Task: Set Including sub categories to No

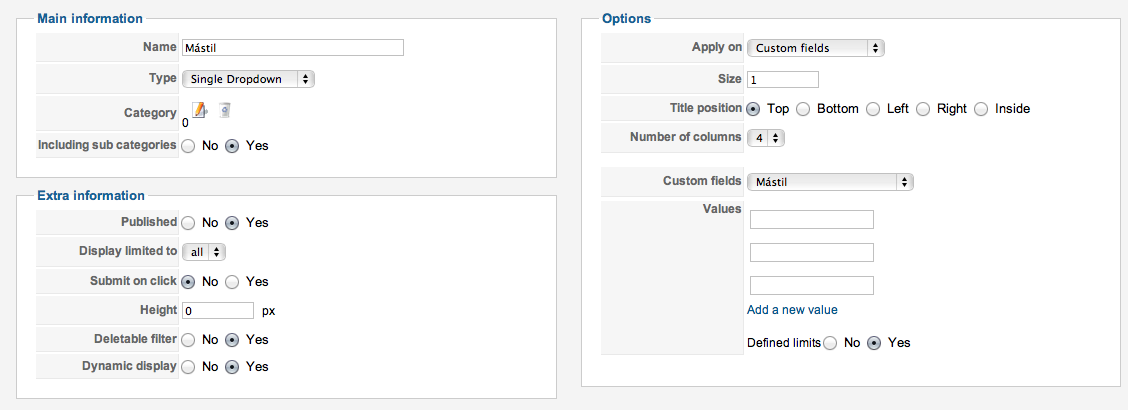Action: [x=189, y=146]
